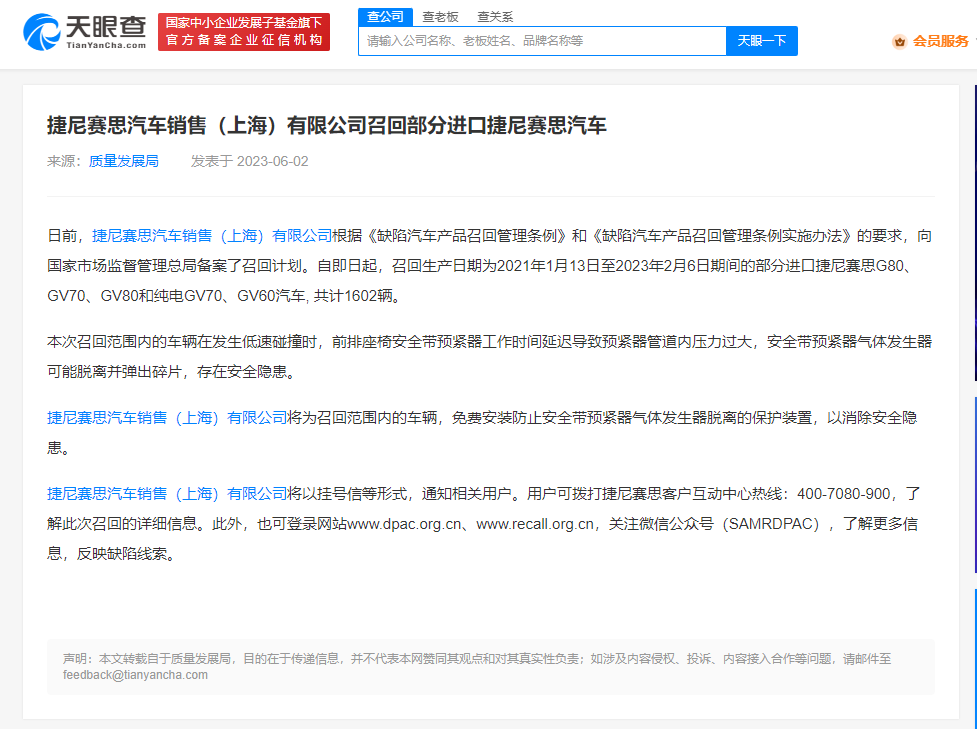This screenshot has height=729, width=977.
Task: Click the www.dpac.org.cn website text
Action: [x=404, y=524]
